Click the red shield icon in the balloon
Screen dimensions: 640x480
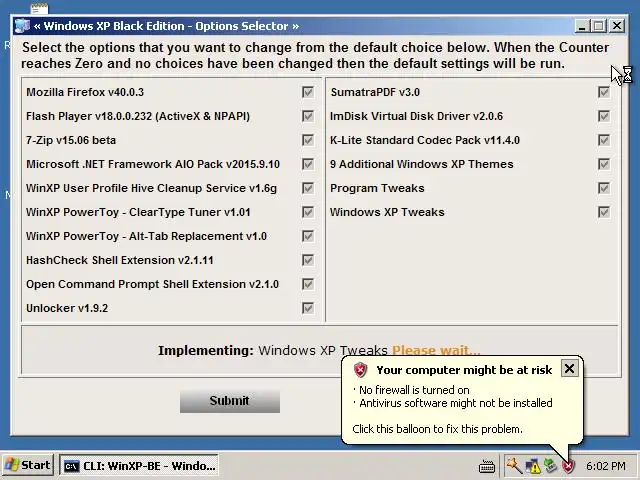360,370
